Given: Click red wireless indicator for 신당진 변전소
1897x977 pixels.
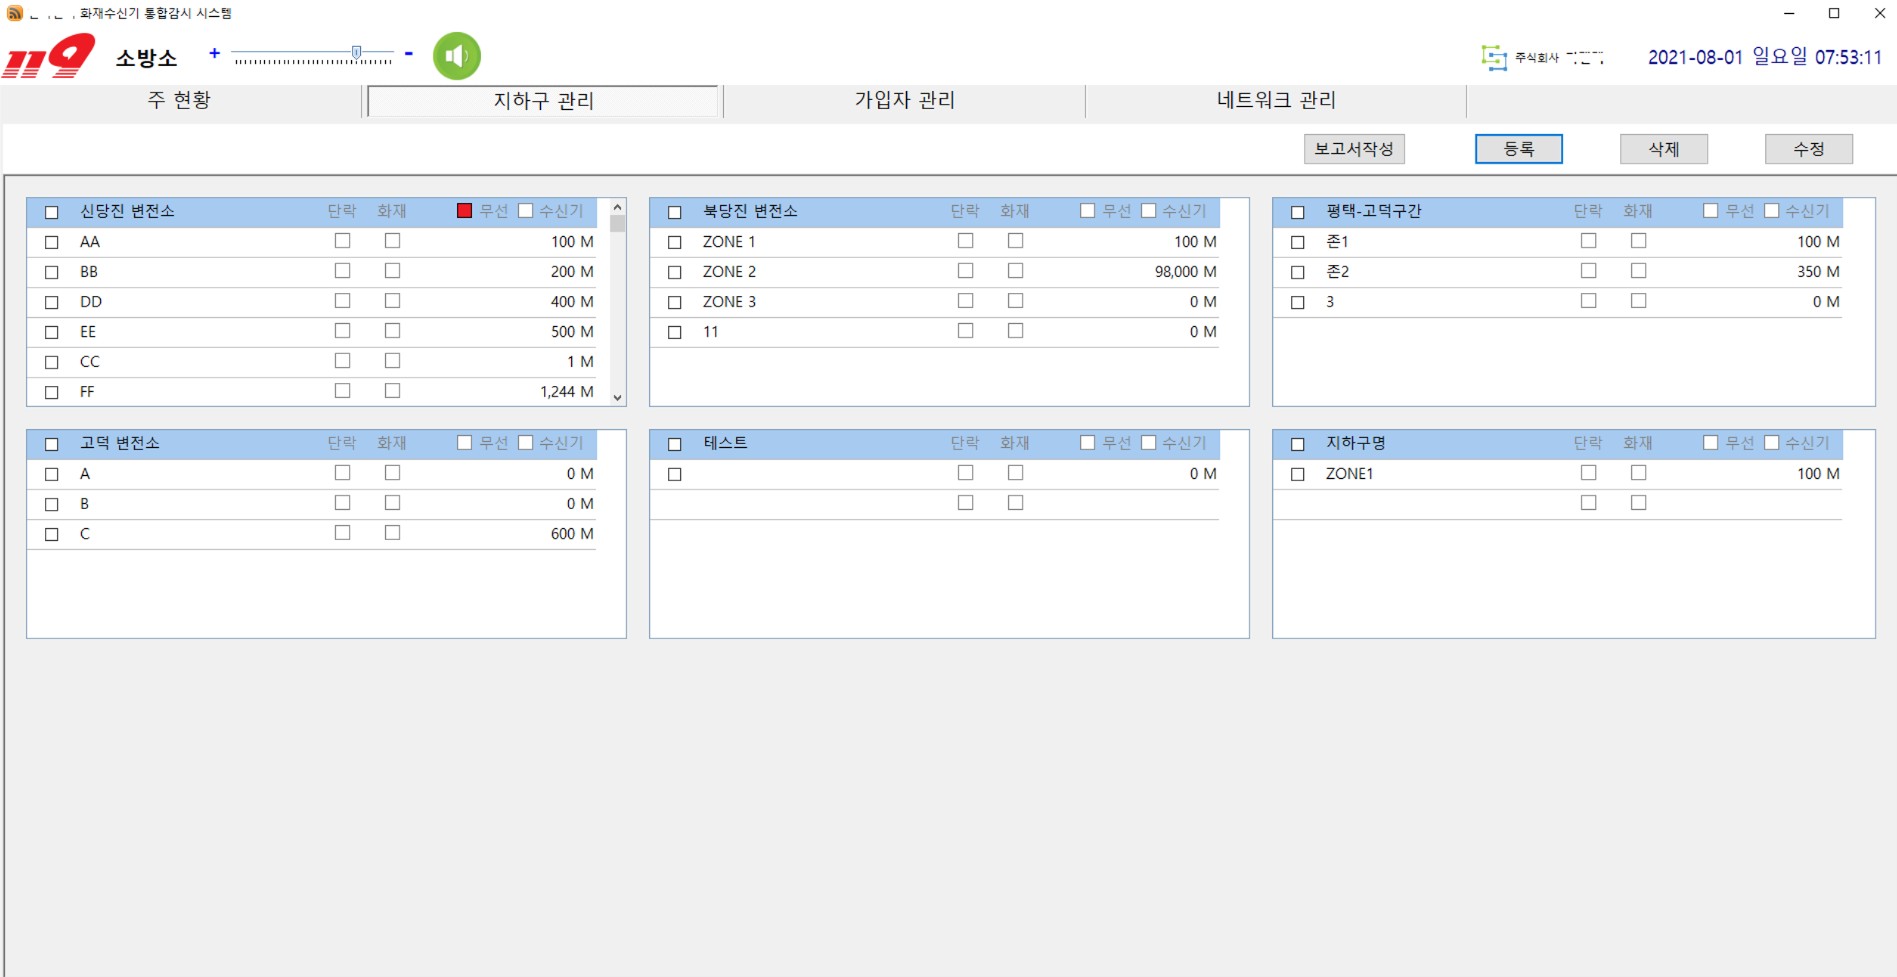Looking at the screenshot, I should point(464,211).
